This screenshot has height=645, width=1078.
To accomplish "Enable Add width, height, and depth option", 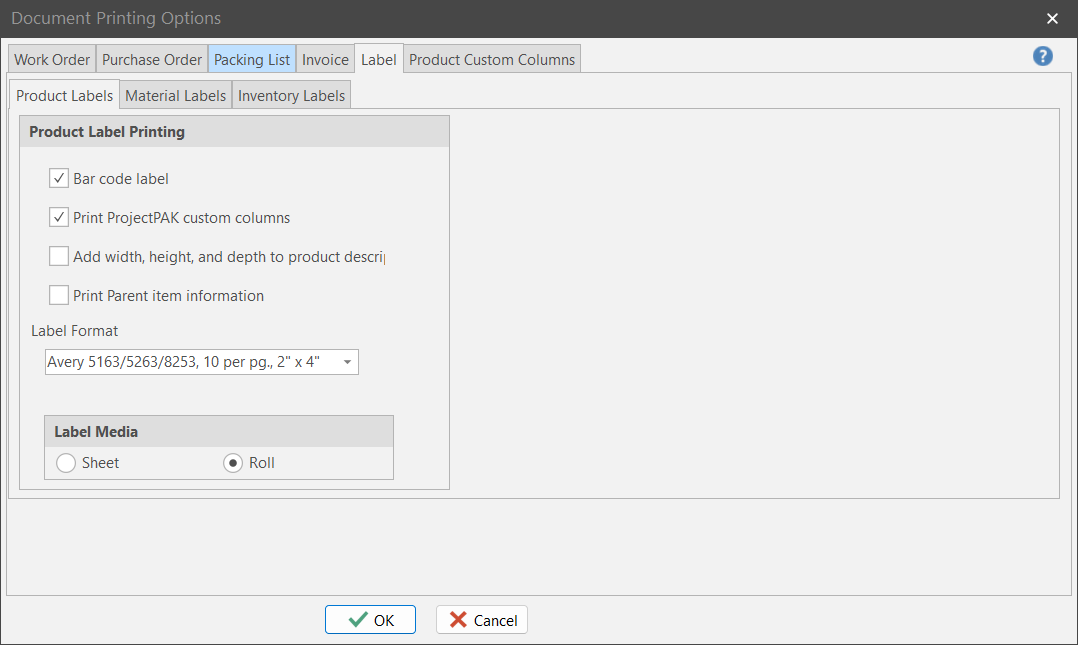I will [x=59, y=257].
